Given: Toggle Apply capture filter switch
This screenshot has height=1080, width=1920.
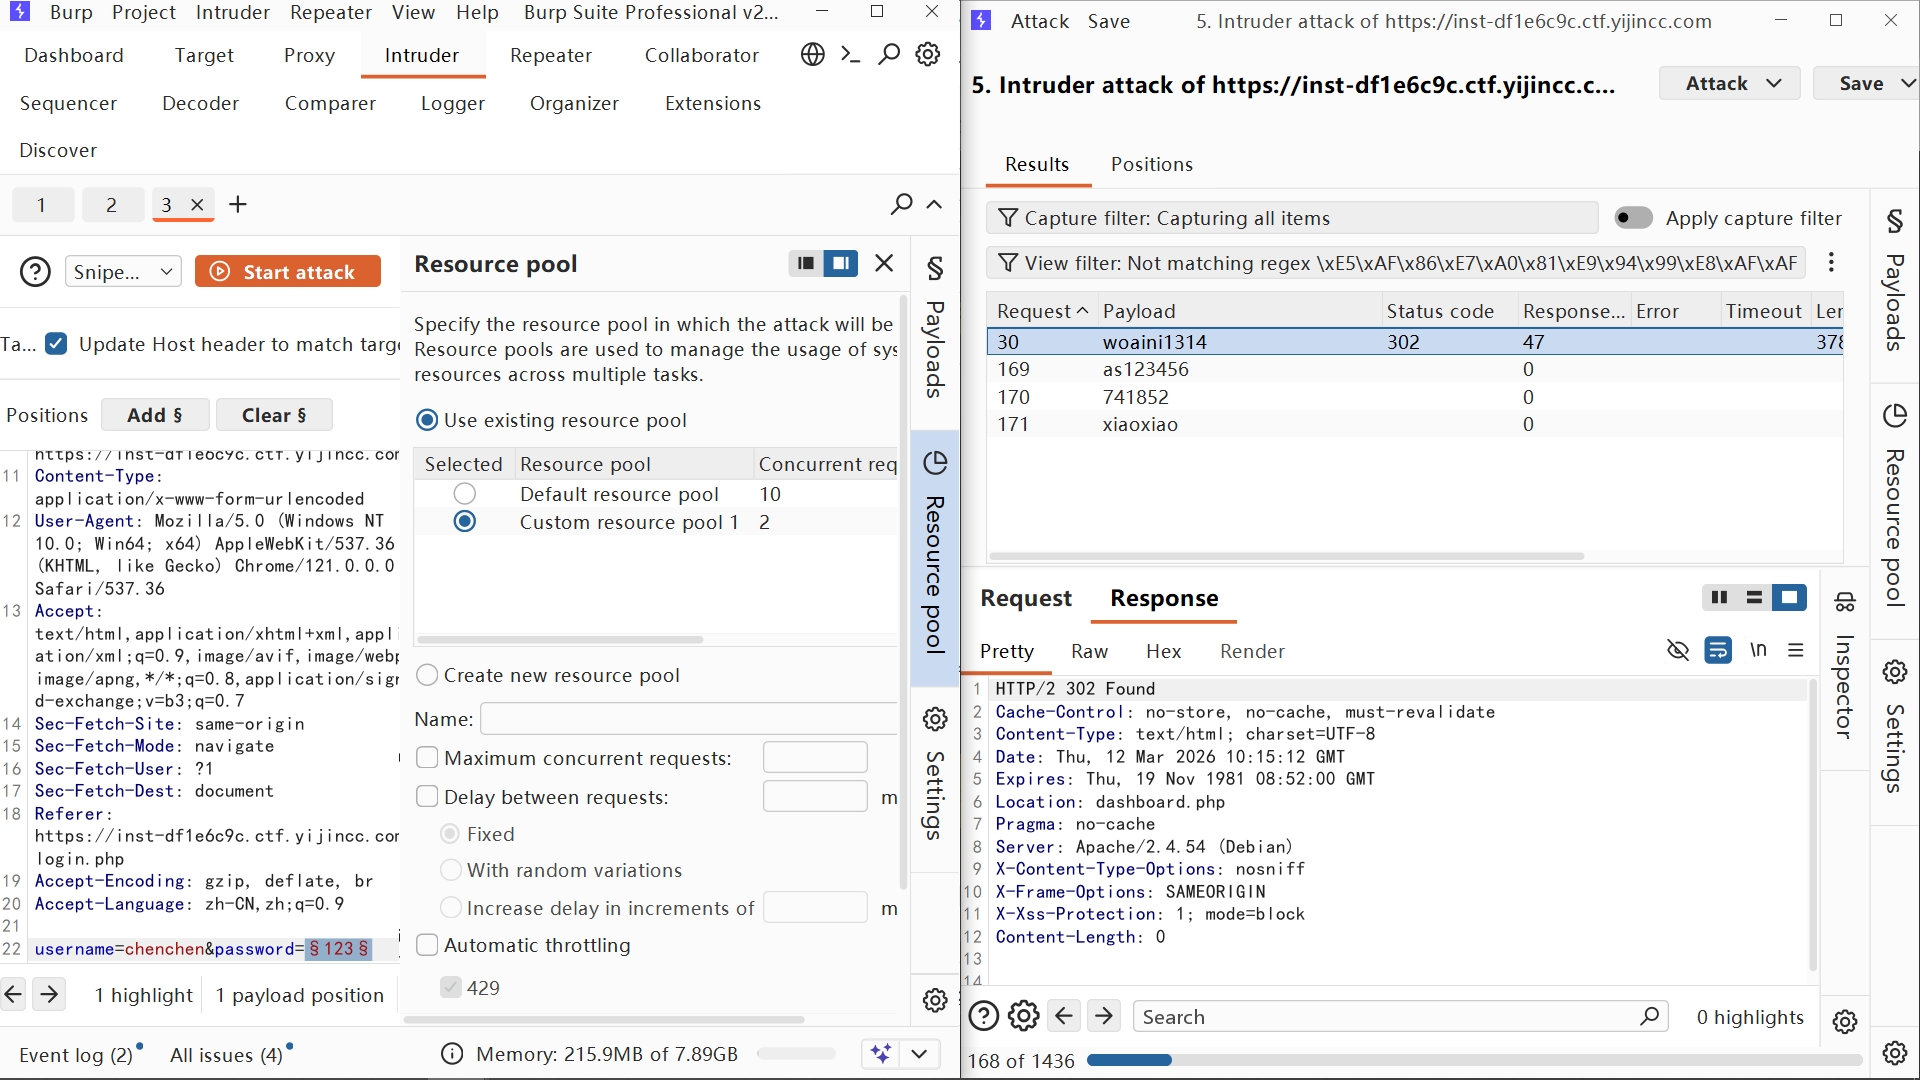Looking at the screenshot, I should (x=1633, y=218).
